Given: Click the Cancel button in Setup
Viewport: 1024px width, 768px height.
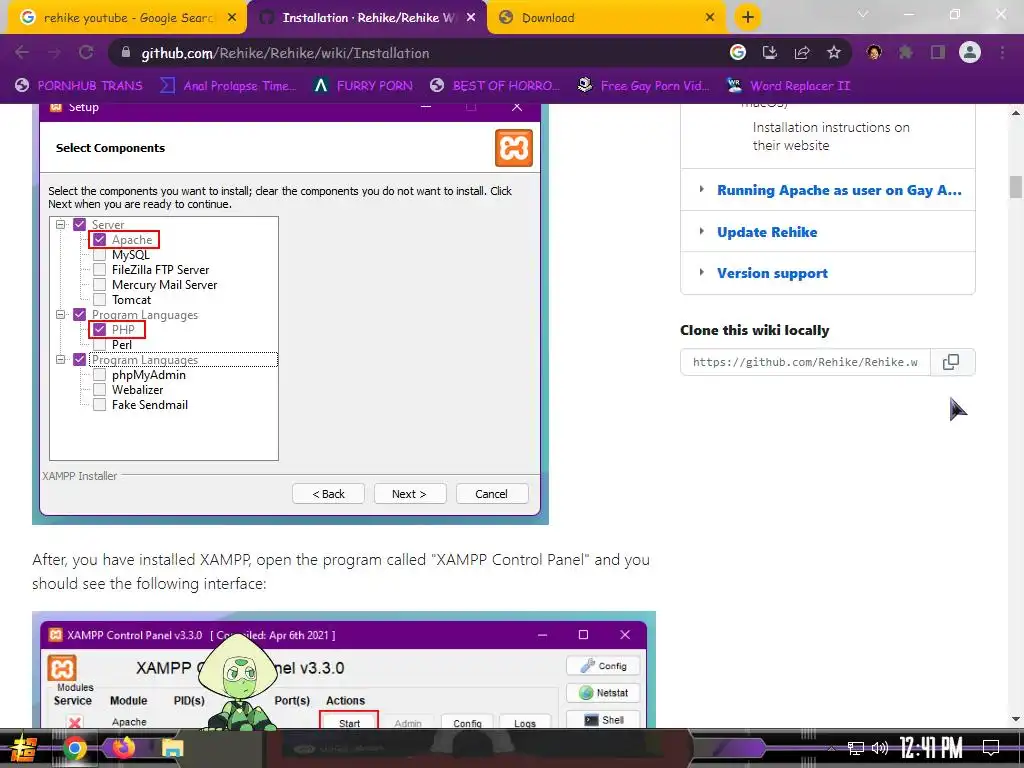Looking at the screenshot, I should coord(492,494).
